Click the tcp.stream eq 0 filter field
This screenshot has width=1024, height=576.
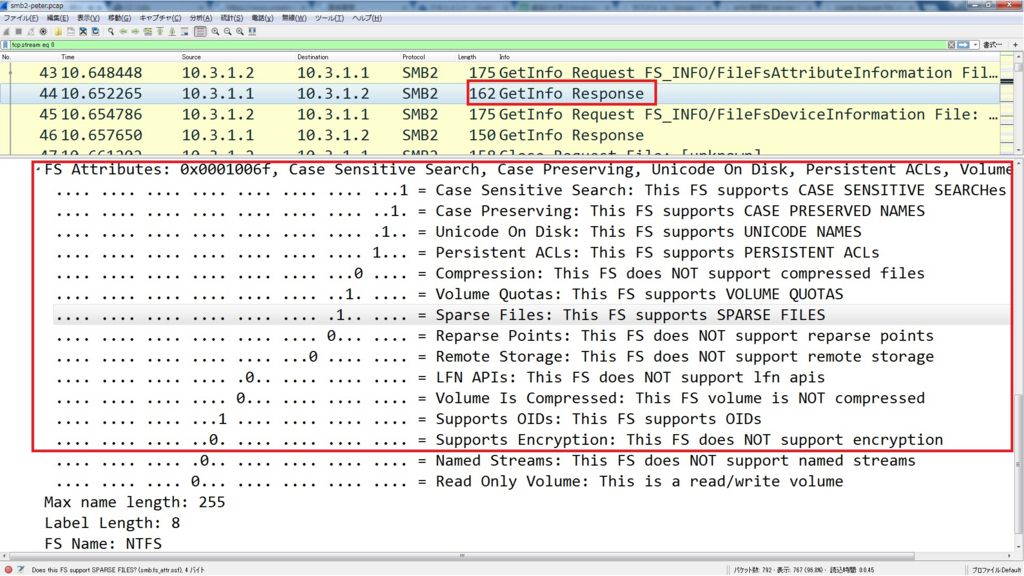pos(477,45)
